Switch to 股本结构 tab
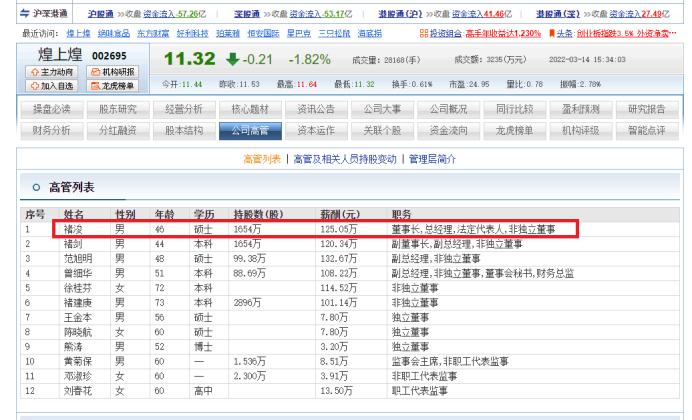This screenshot has height=420, width=692. pos(184,131)
